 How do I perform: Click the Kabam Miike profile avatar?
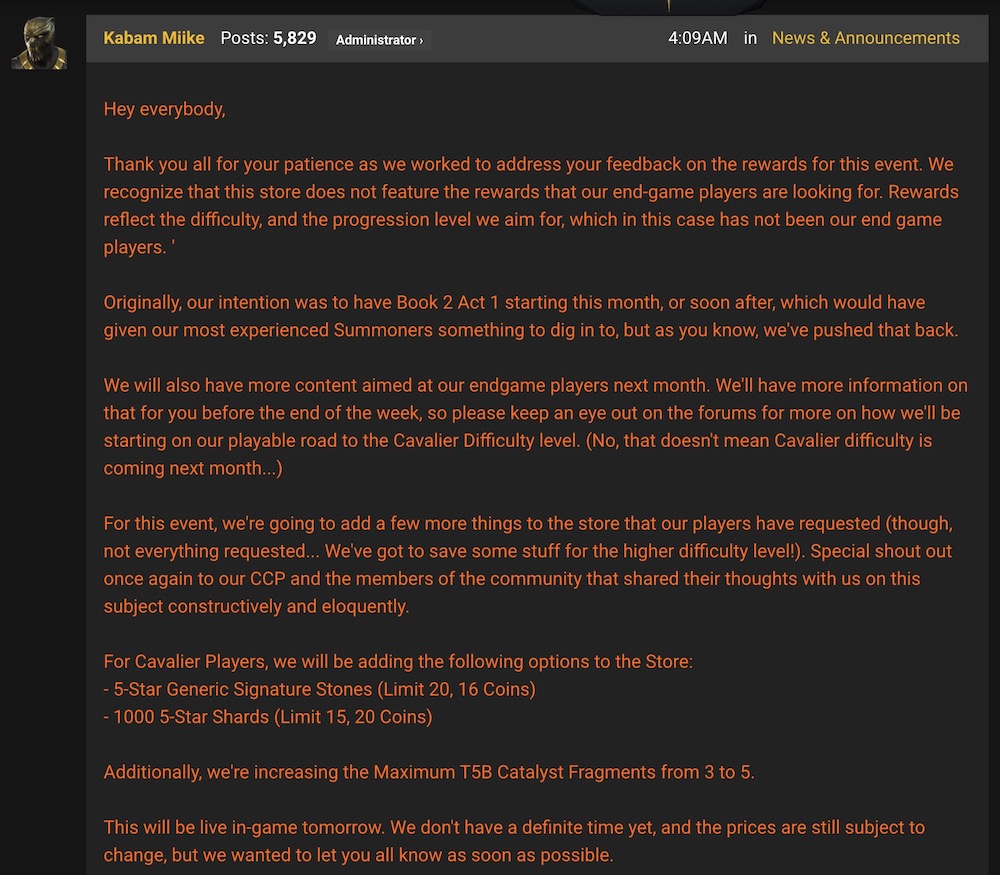[39, 42]
